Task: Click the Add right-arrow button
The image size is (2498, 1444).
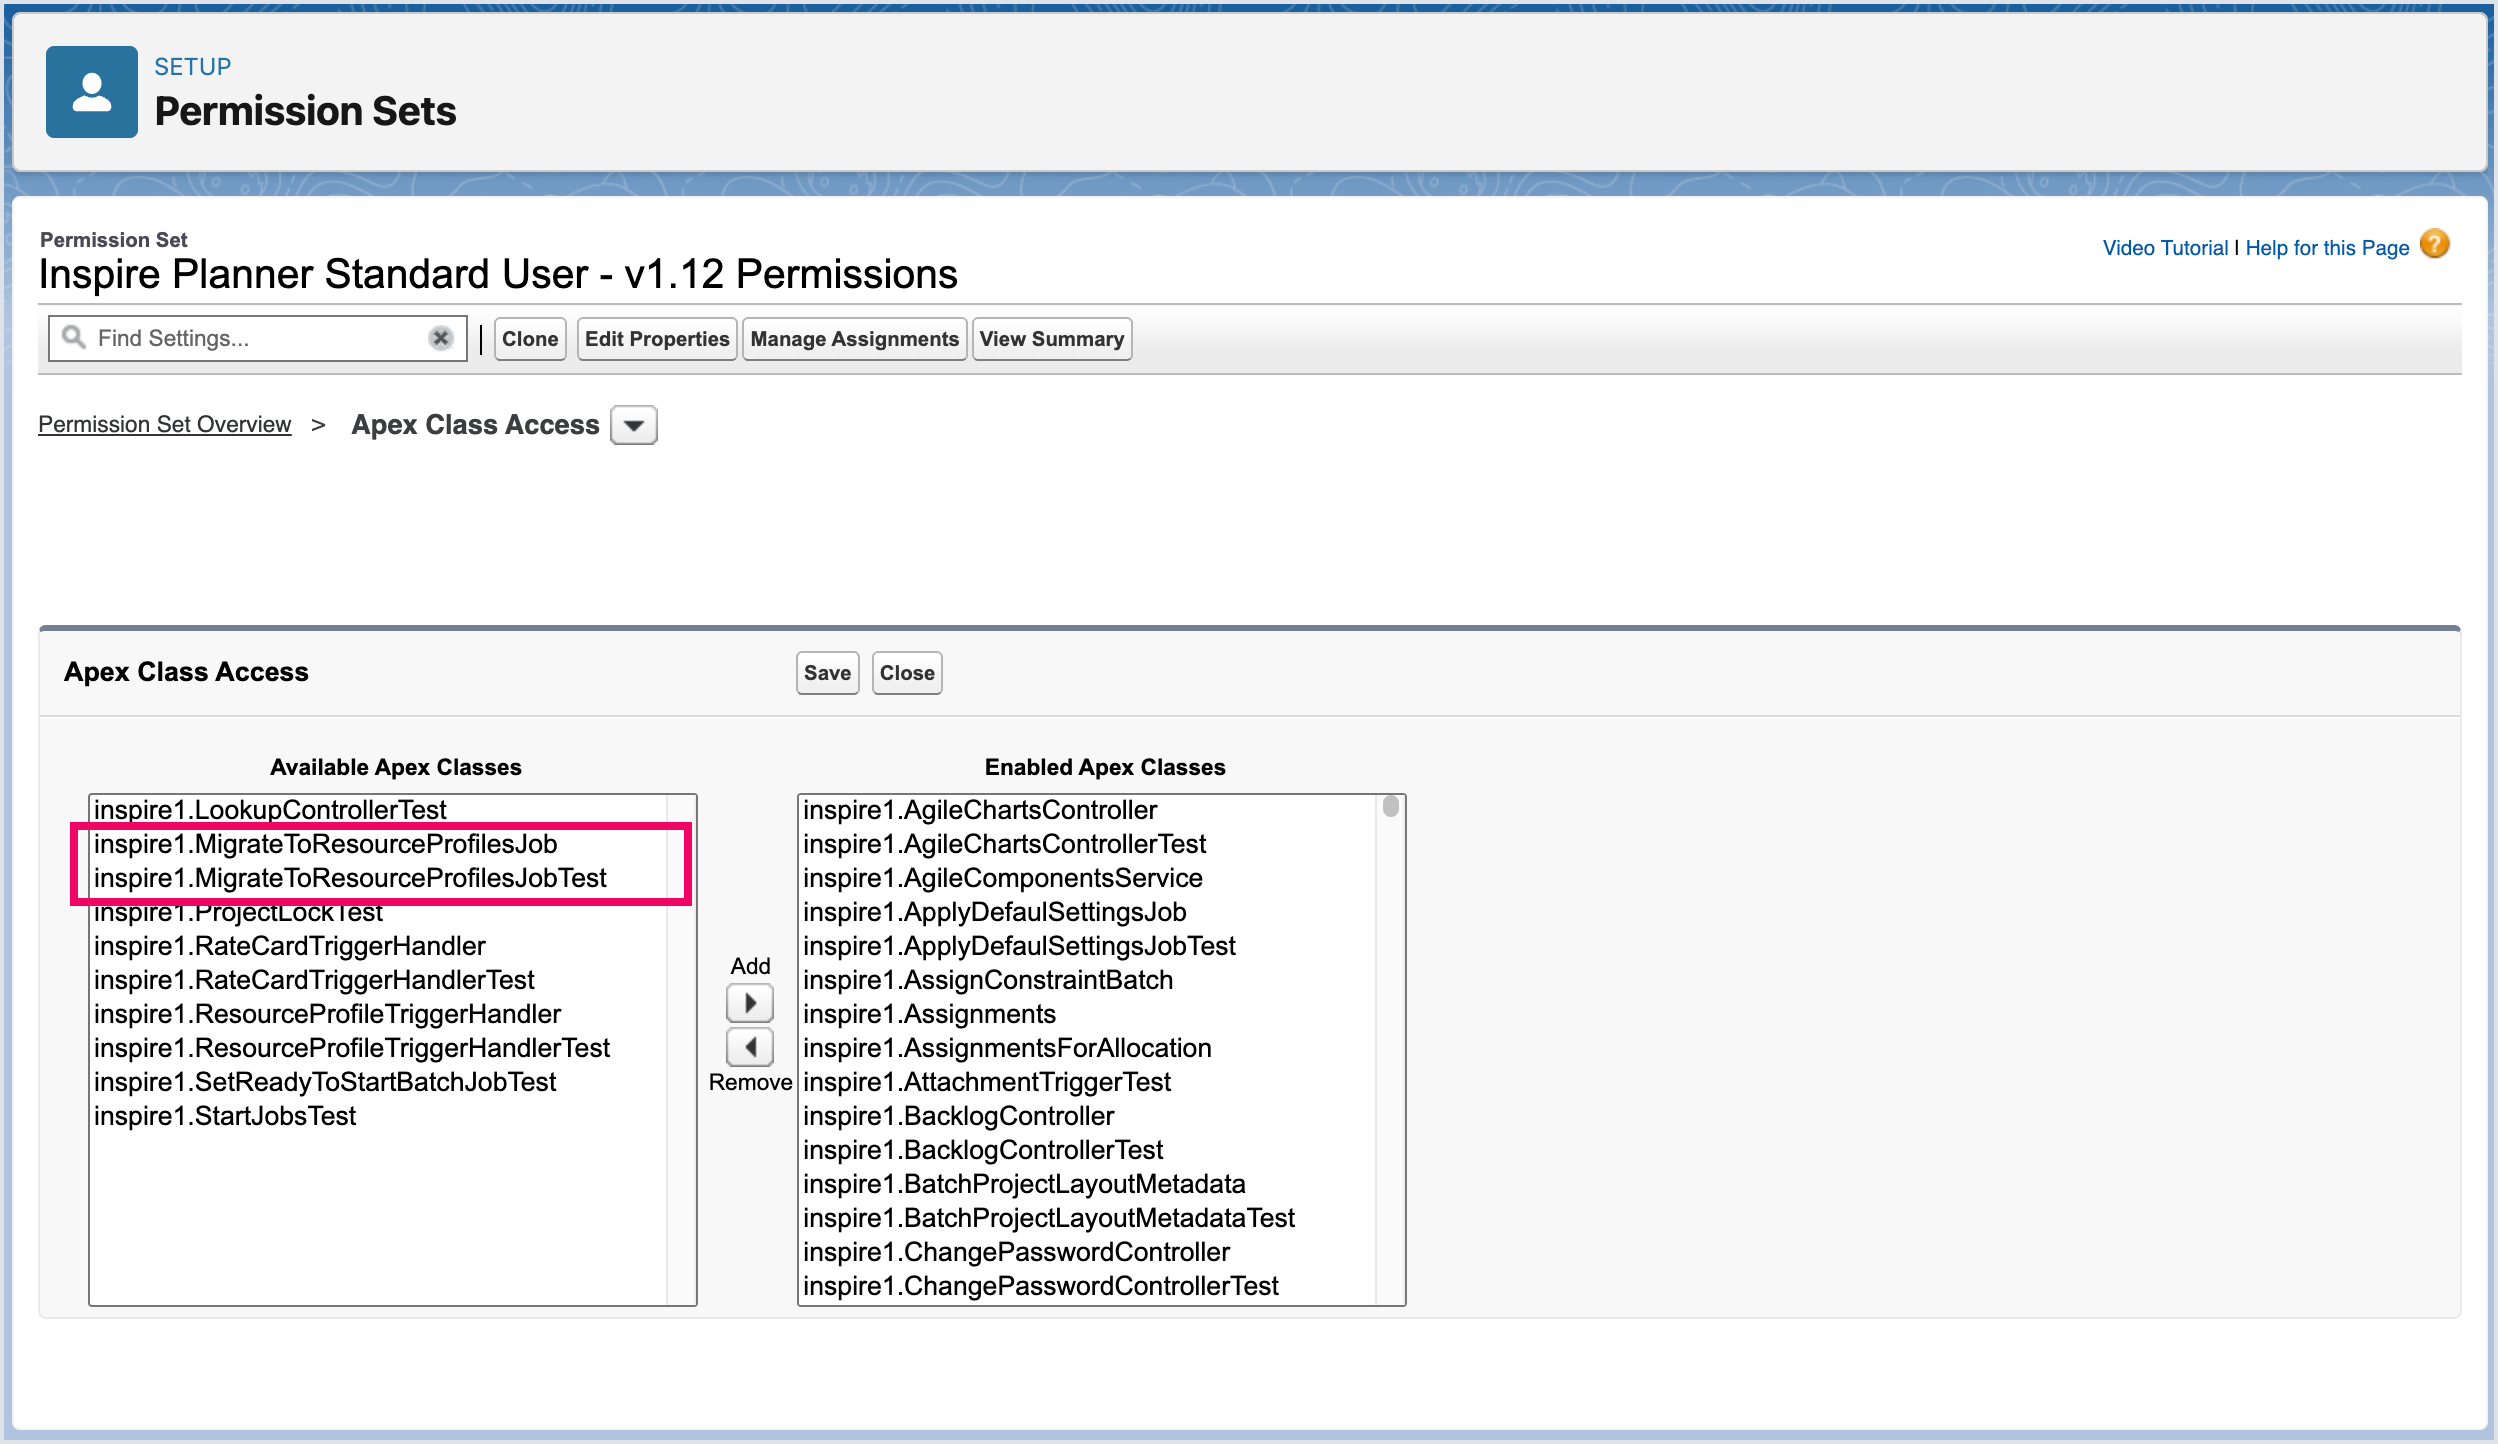Action: (750, 1002)
